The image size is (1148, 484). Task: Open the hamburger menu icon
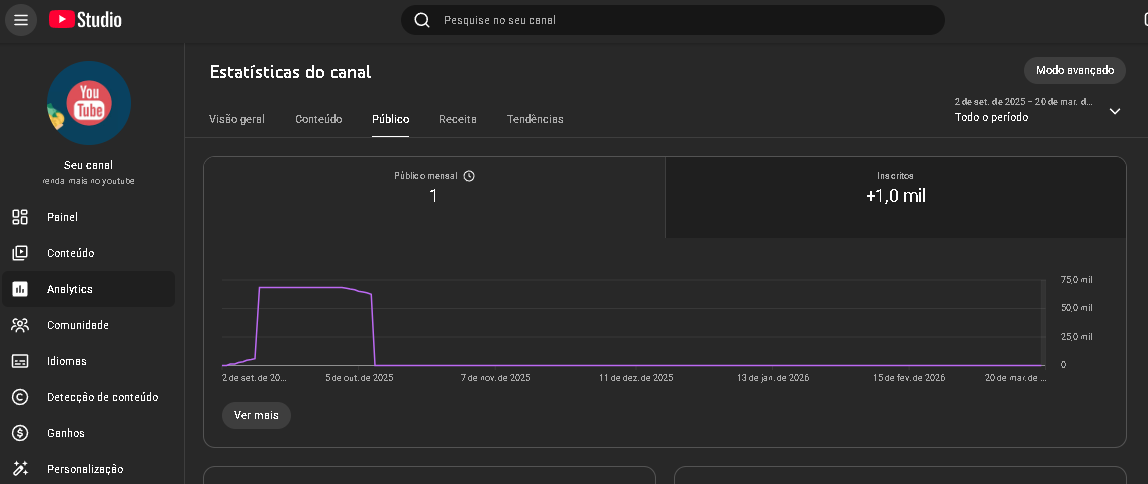coord(21,20)
